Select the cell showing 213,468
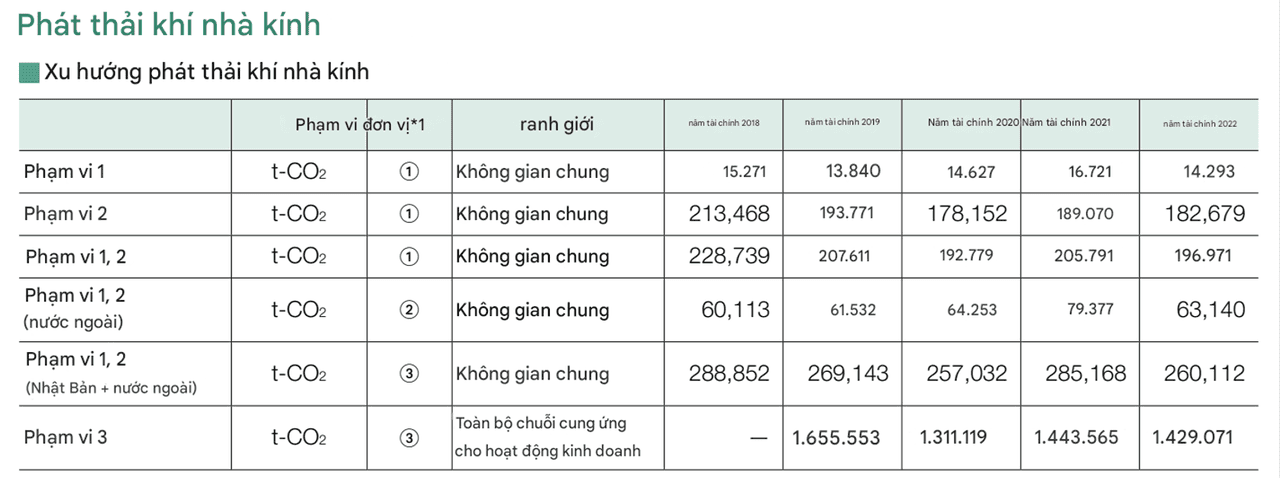Image resolution: width=1280 pixels, height=478 pixels. (729, 214)
